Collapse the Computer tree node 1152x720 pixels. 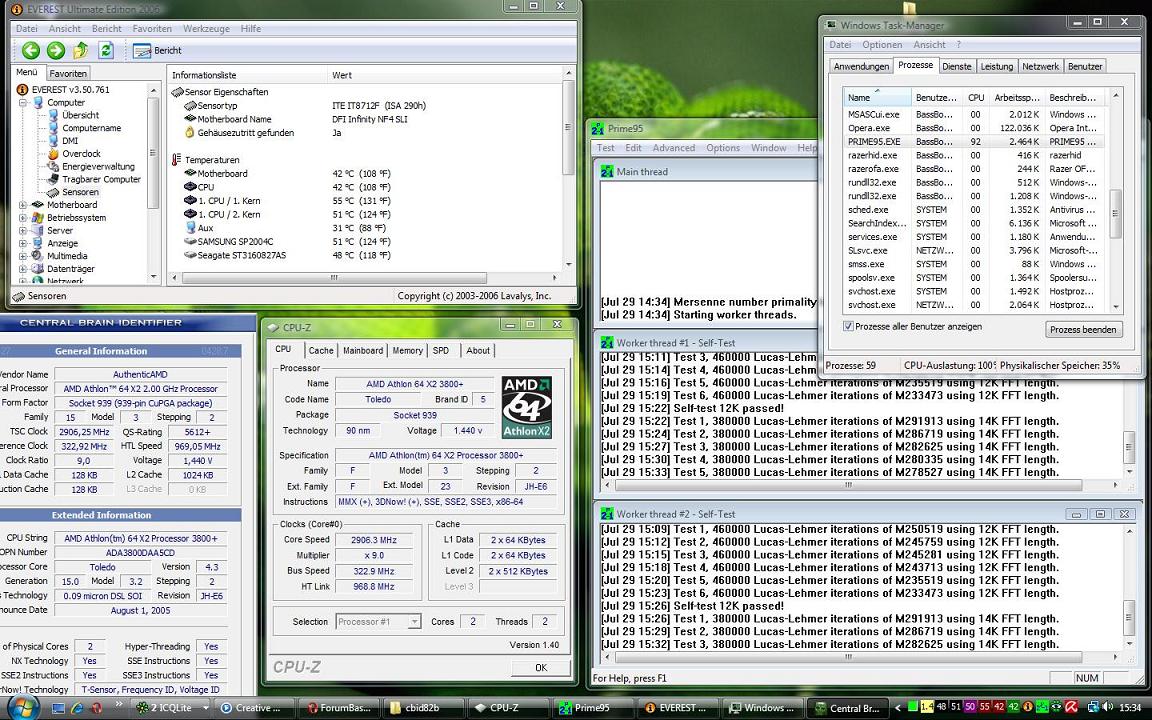tap(23, 103)
